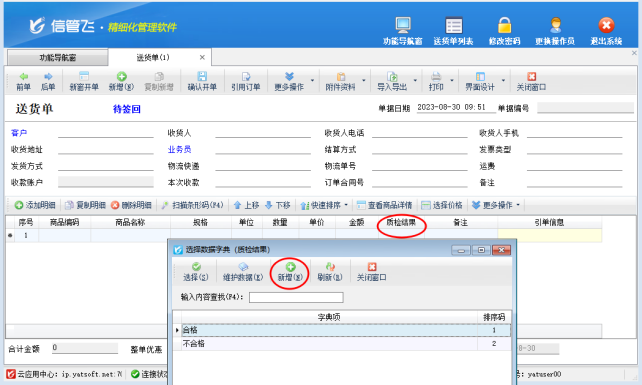The image size is (642, 385).
Task: Click the 客户 link label
Action: click(19, 133)
